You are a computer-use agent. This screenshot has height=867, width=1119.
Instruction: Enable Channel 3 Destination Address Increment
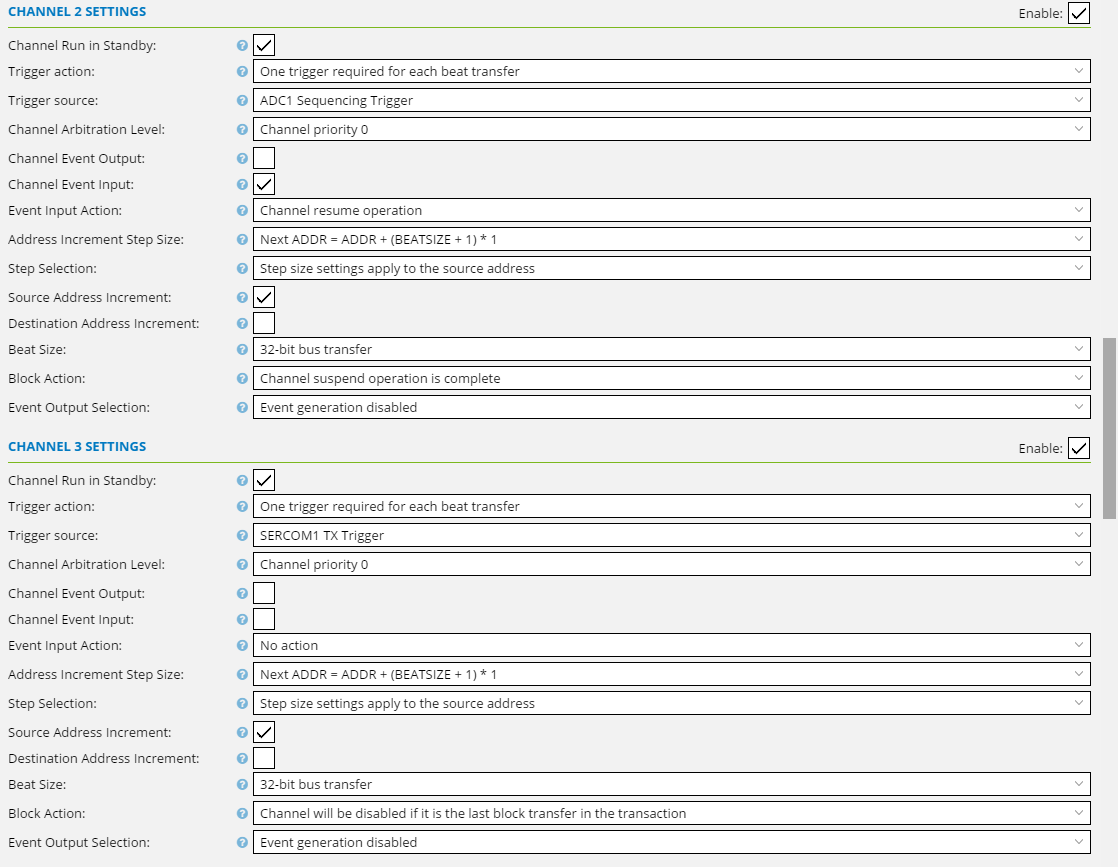[264, 758]
